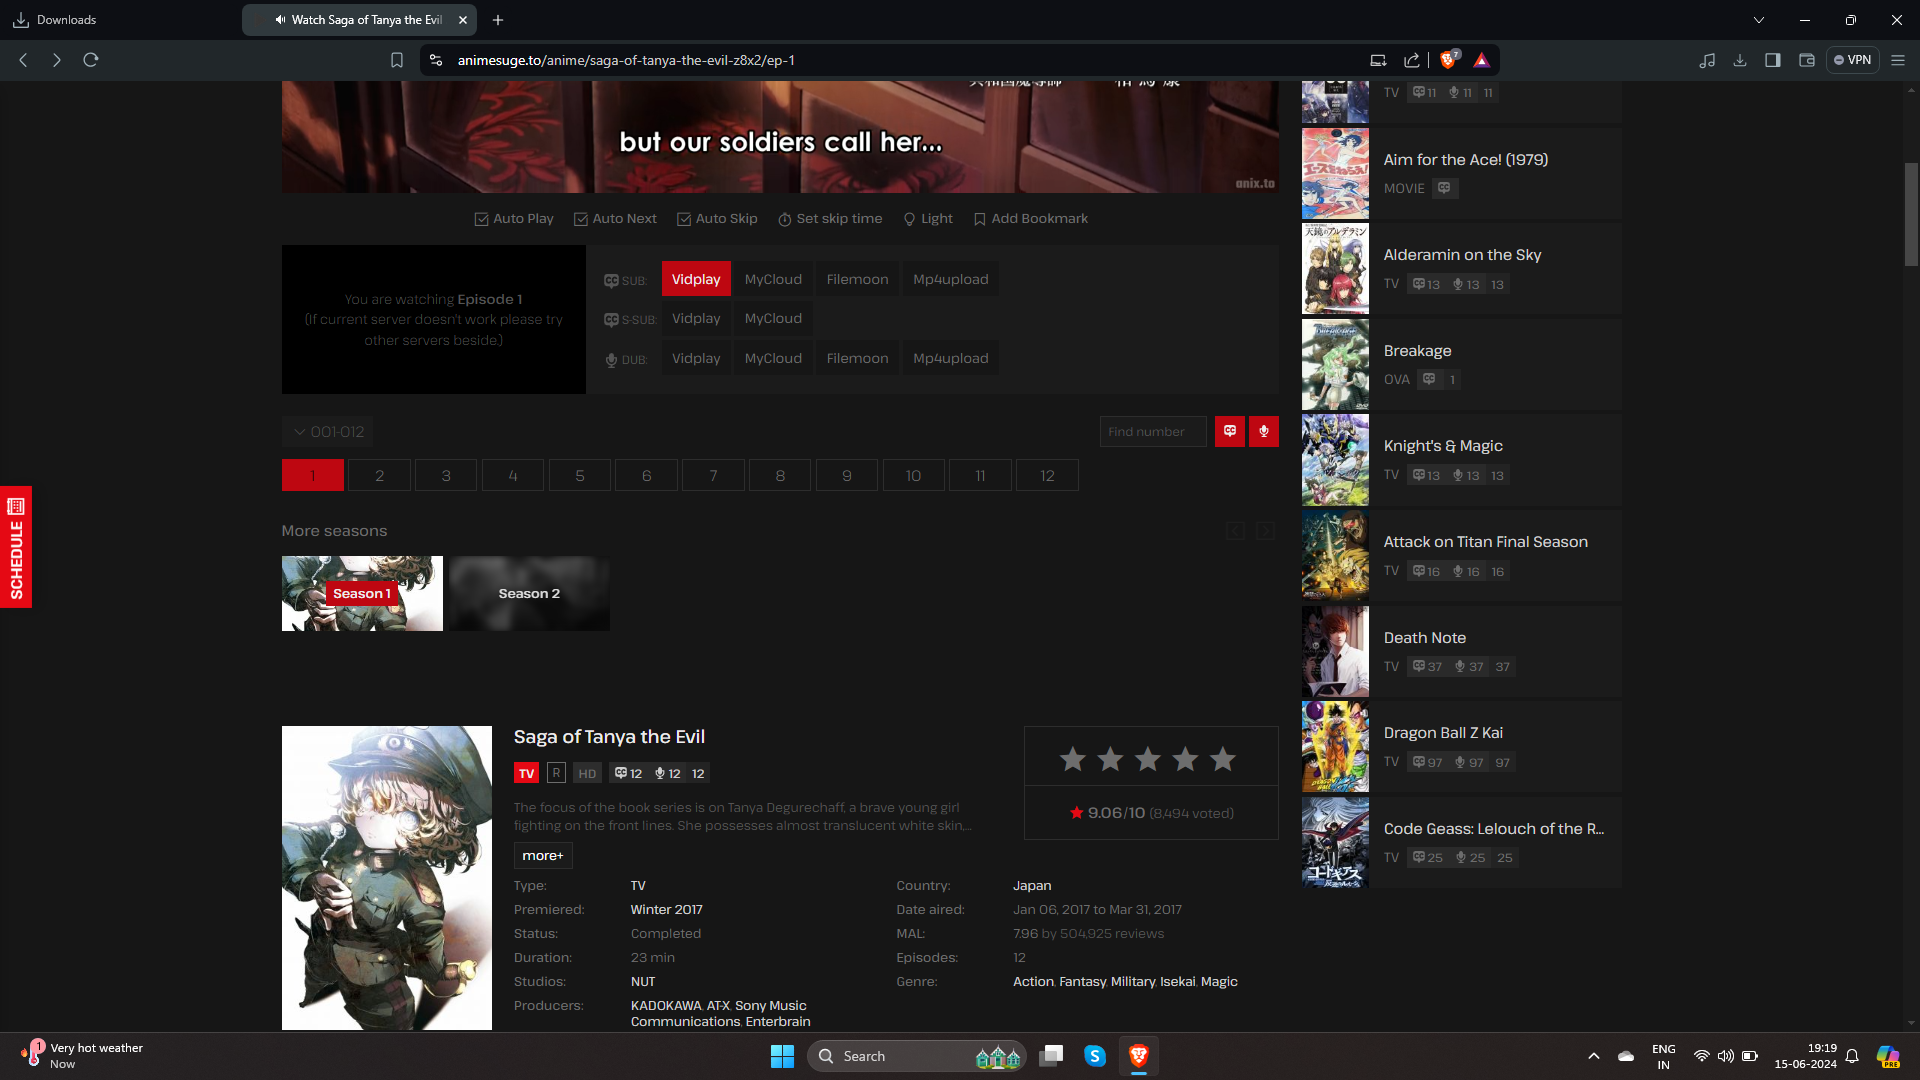Image resolution: width=1920 pixels, height=1080 pixels.
Task: Open Task View on taskbar
Action: tap(1051, 1056)
